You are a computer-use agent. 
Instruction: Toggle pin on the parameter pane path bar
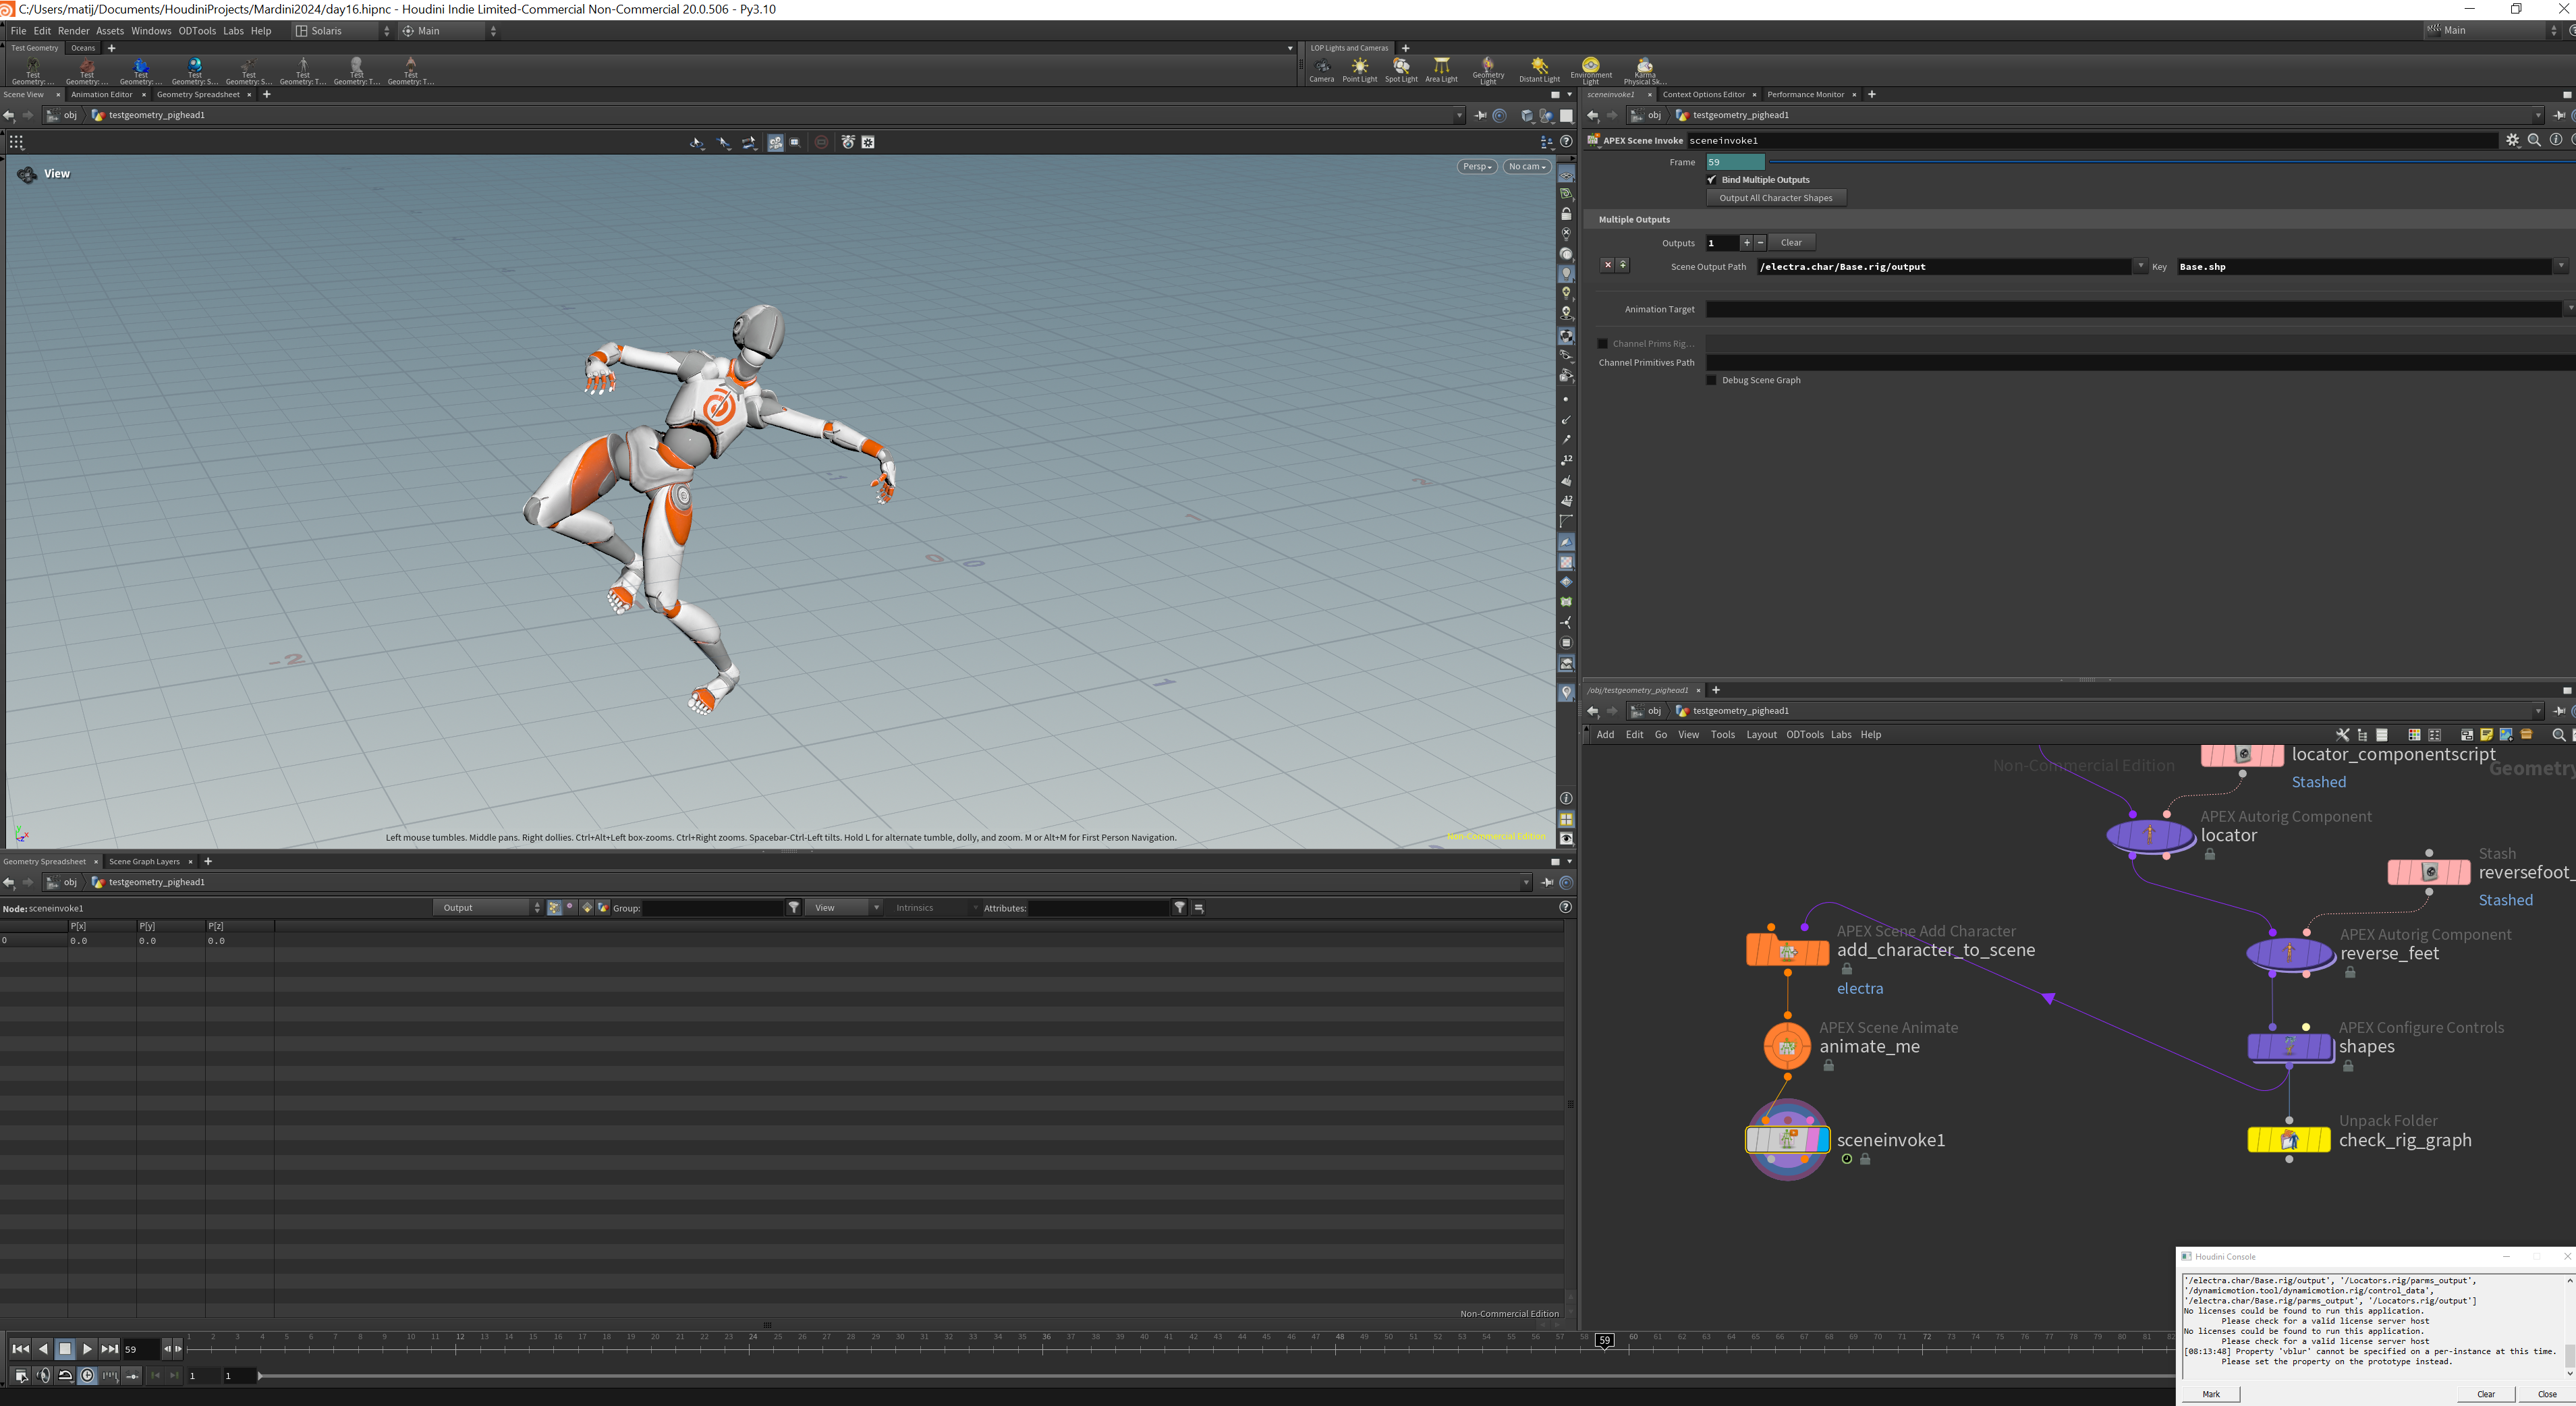[2559, 115]
